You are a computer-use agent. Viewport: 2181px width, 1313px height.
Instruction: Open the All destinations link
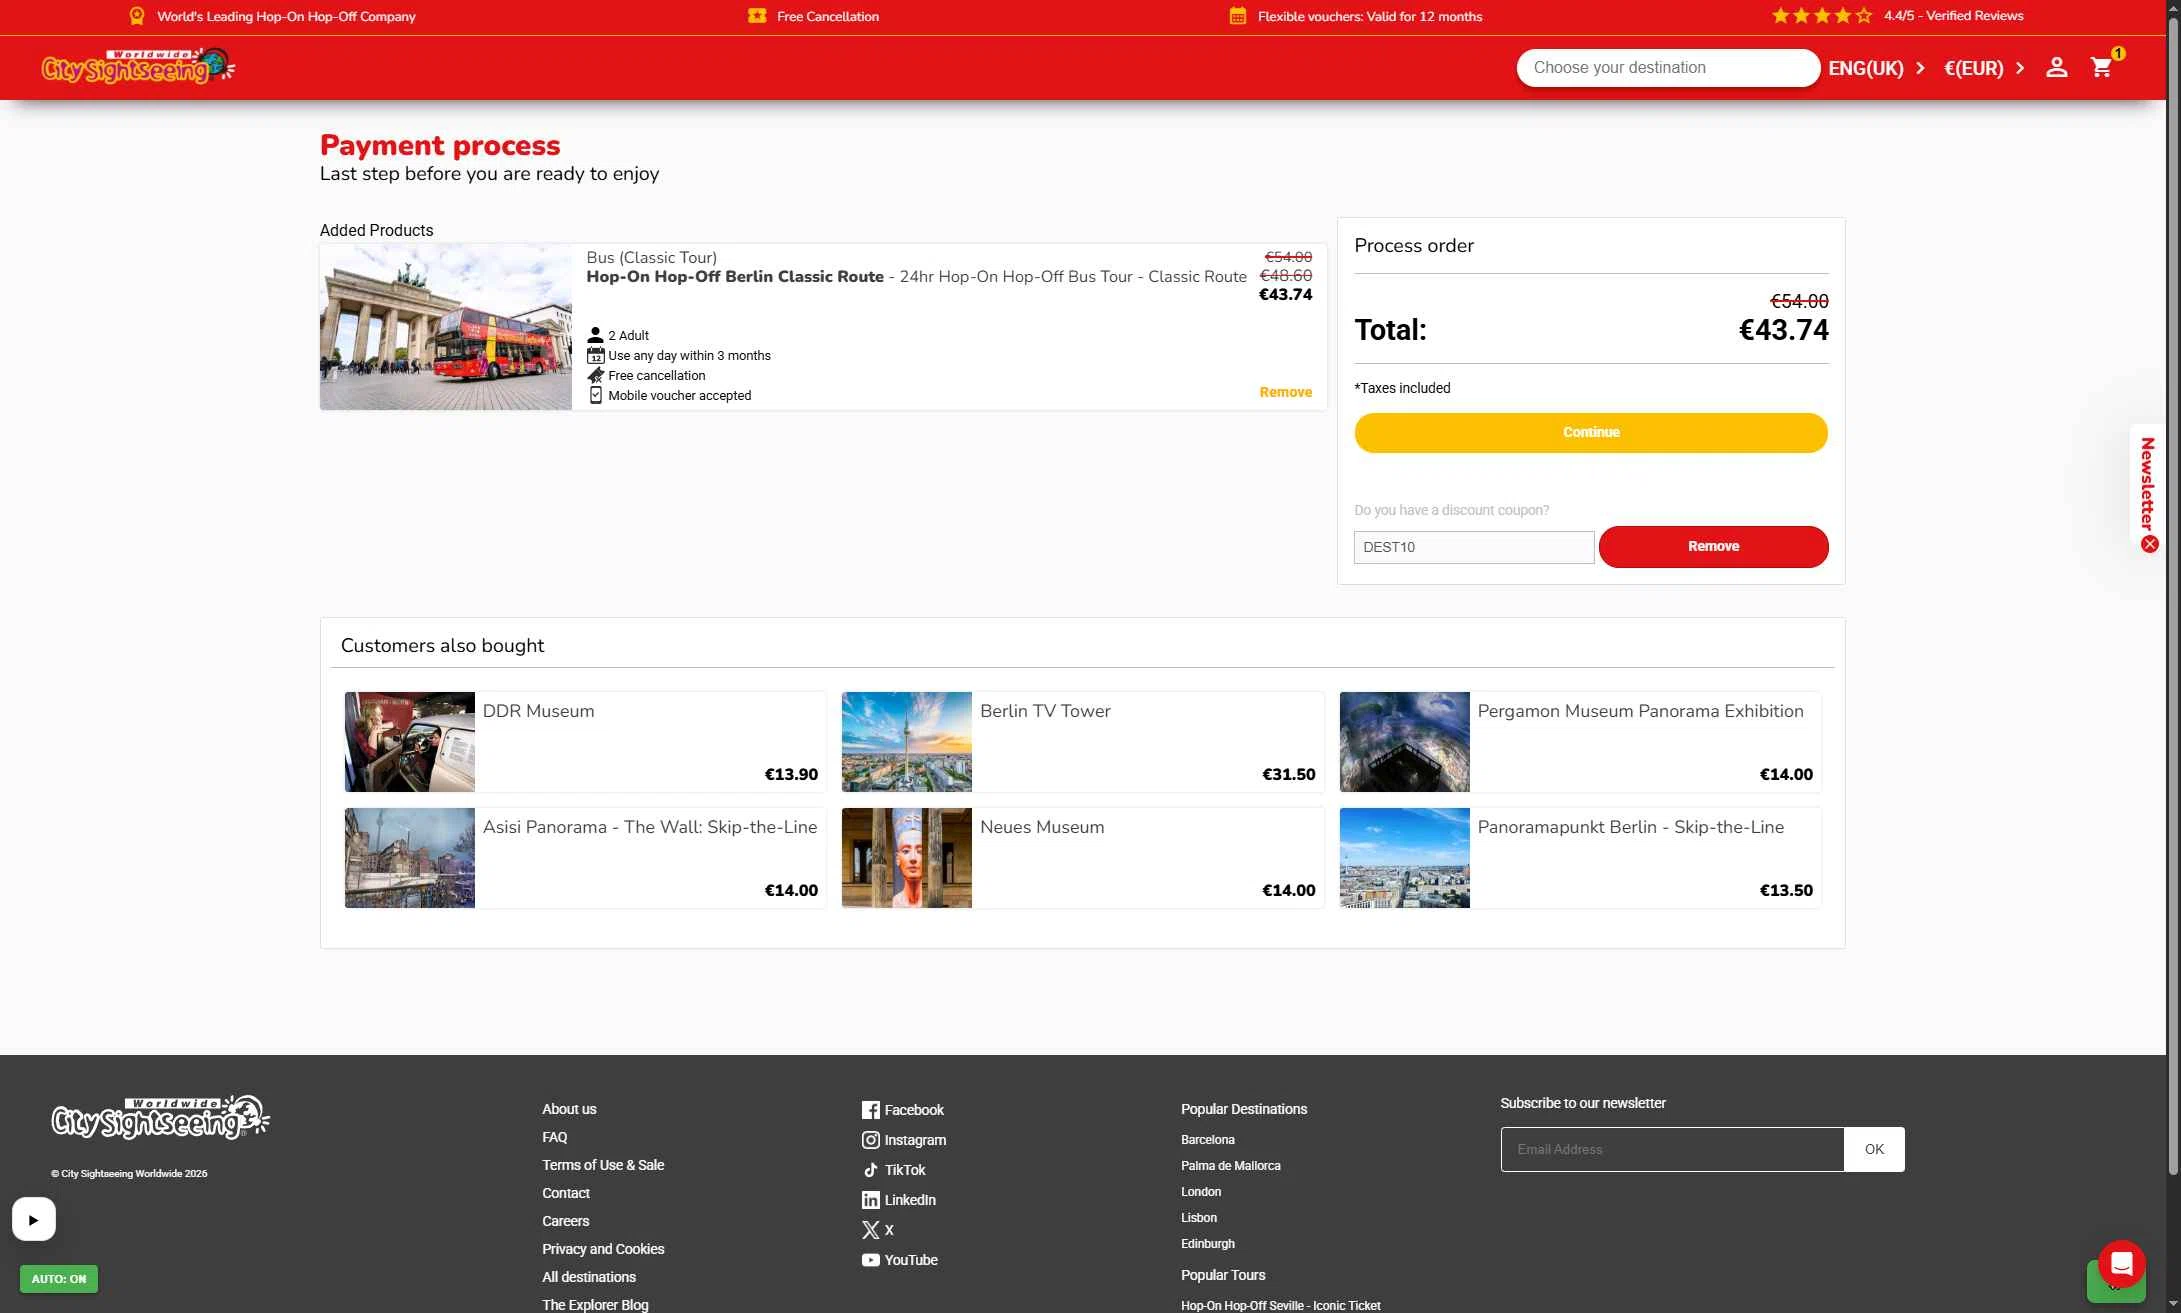coord(589,1277)
